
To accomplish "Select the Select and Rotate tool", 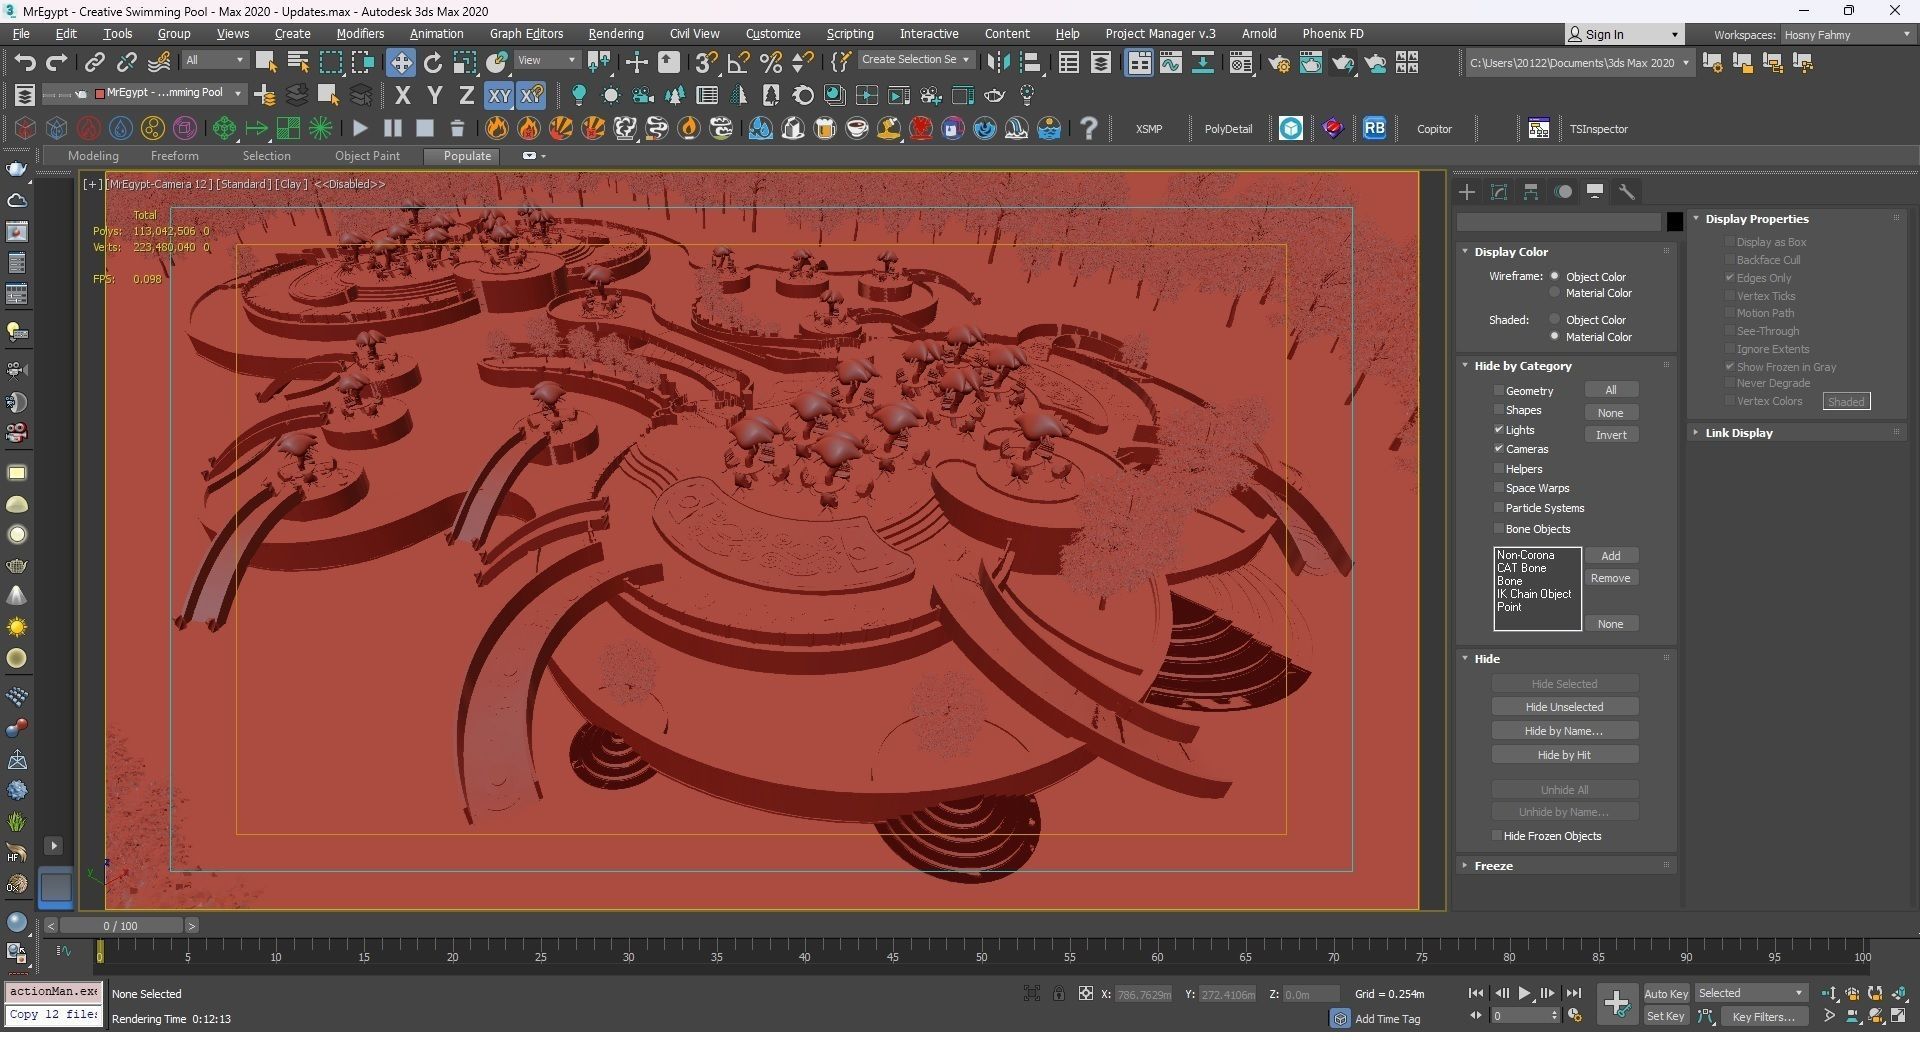I will click(x=433, y=63).
